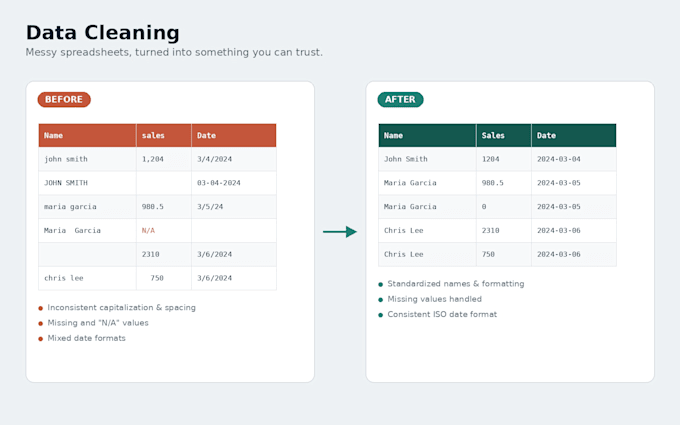Click the Inconsistent capitalization & spacing text
680x425 pixels.
(121, 307)
